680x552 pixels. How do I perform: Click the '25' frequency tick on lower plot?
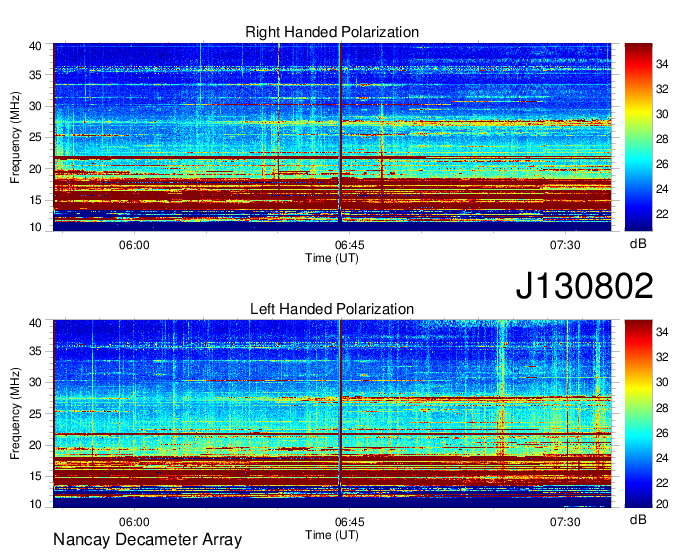point(35,414)
